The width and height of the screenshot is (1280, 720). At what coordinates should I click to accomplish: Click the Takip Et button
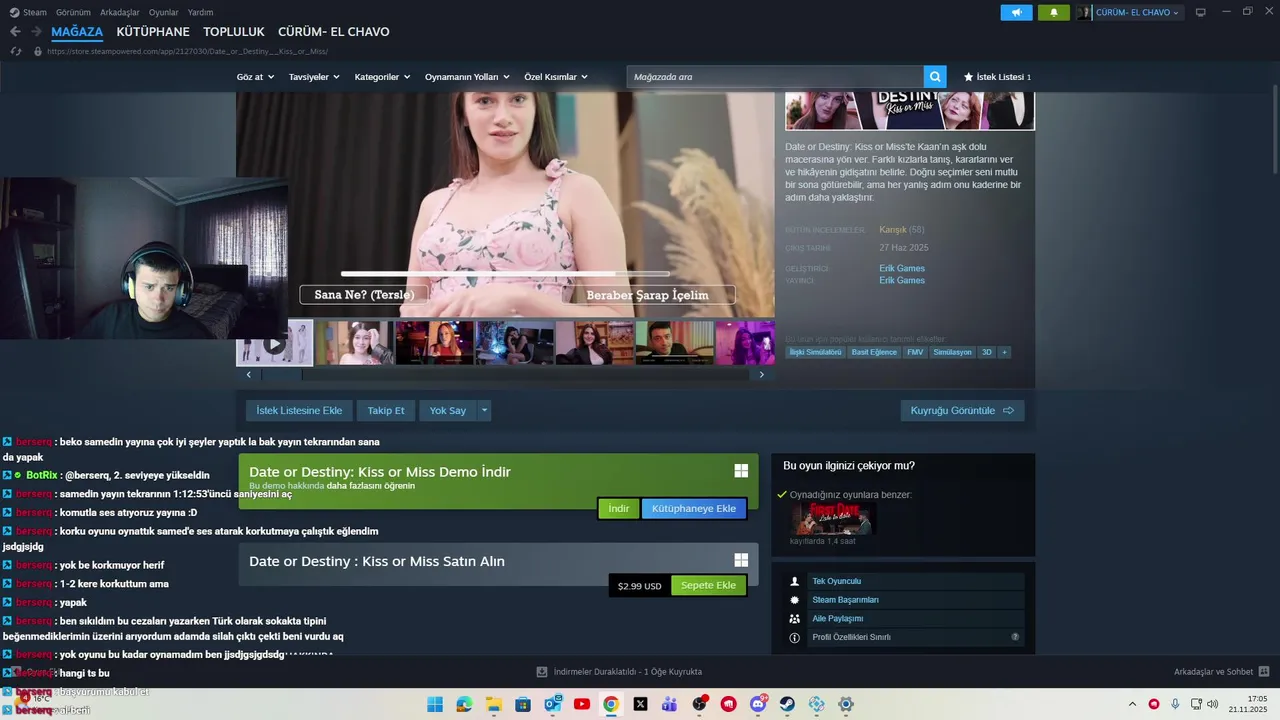click(386, 410)
